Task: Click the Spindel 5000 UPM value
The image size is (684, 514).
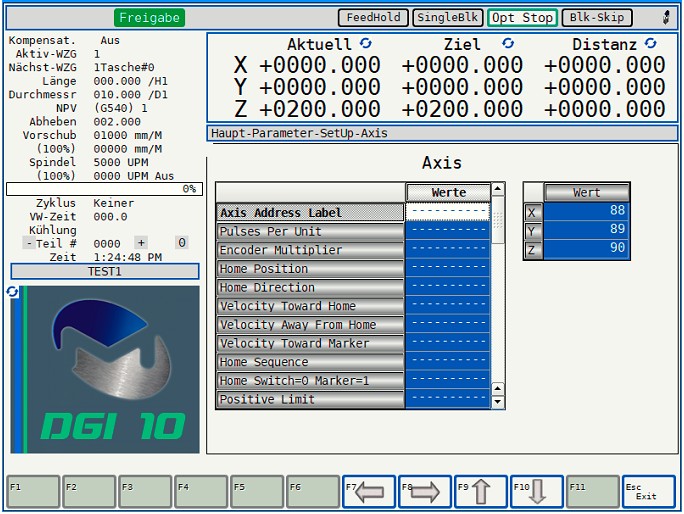Action: pyautogui.click(x=121, y=162)
